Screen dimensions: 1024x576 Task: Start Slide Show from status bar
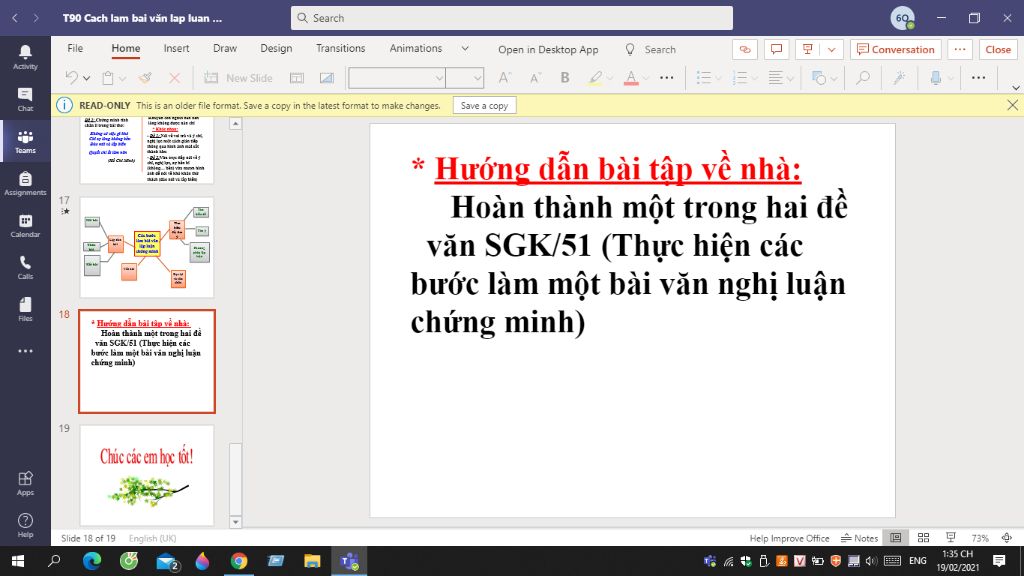pyautogui.click(x=951, y=537)
